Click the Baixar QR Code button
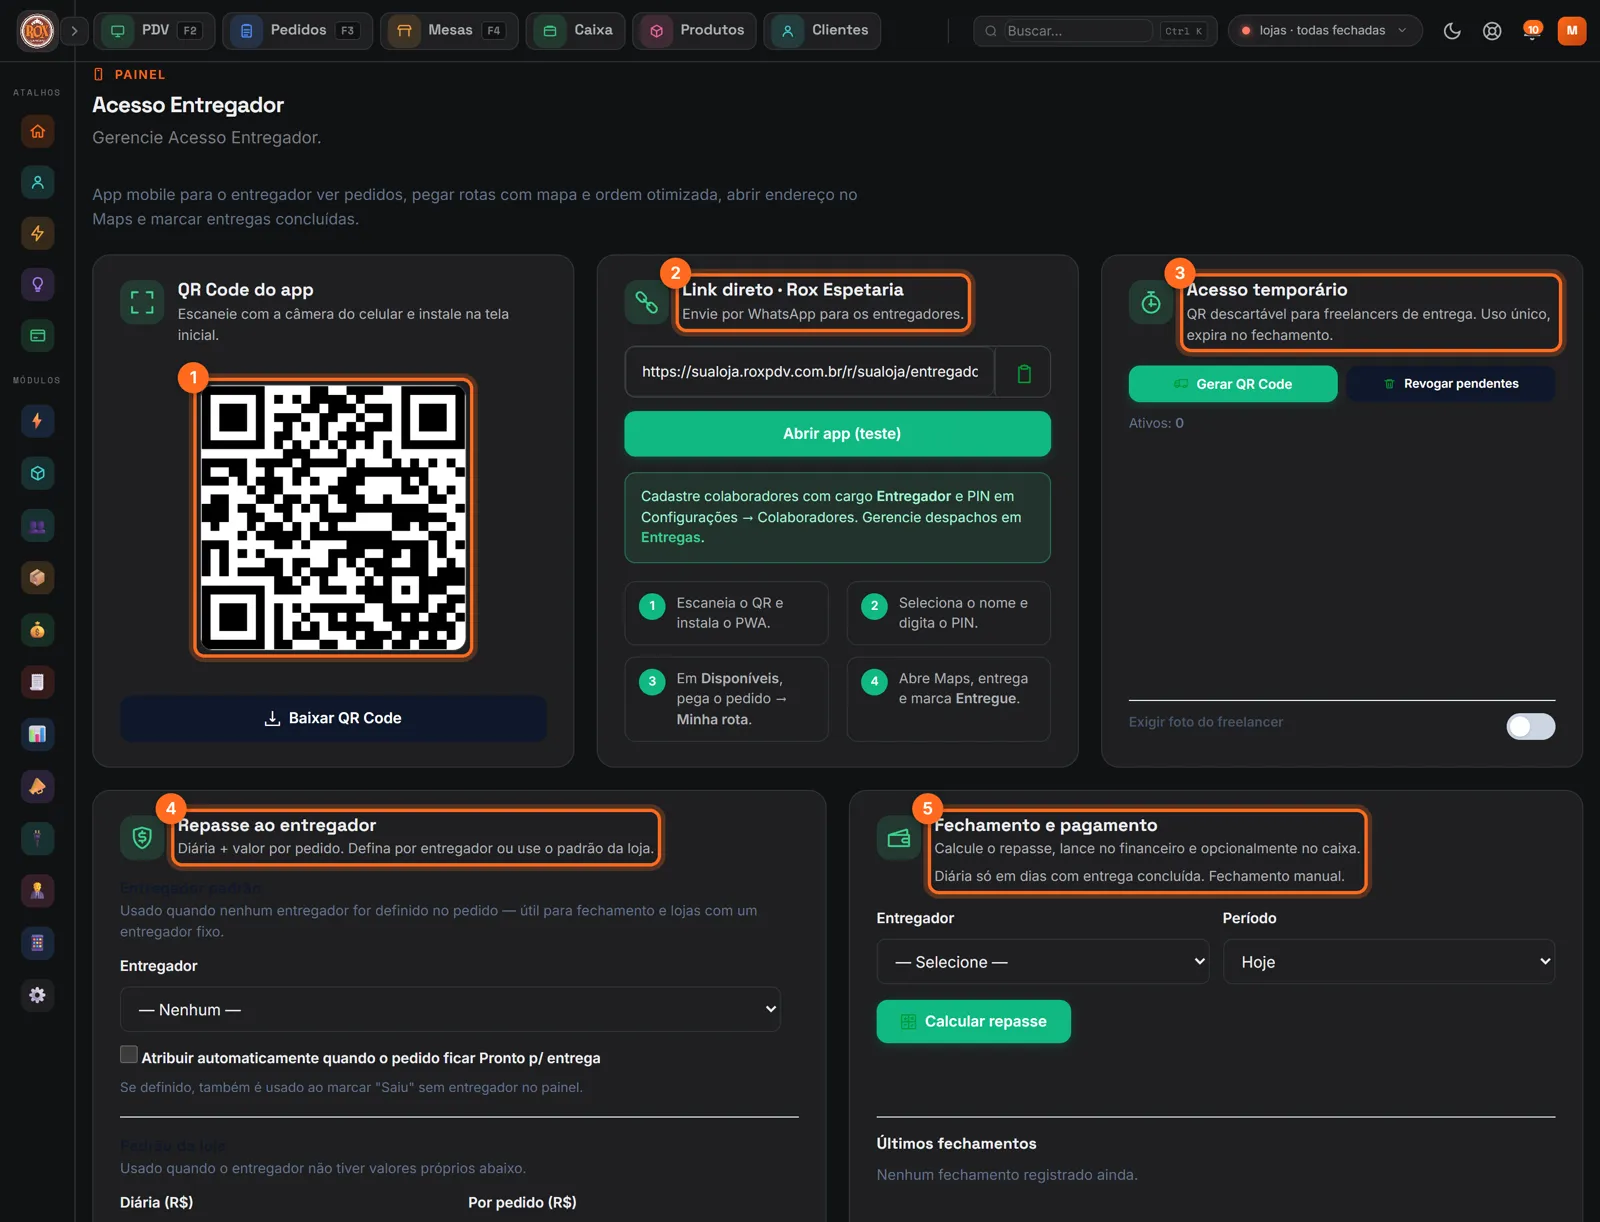 (333, 719)
